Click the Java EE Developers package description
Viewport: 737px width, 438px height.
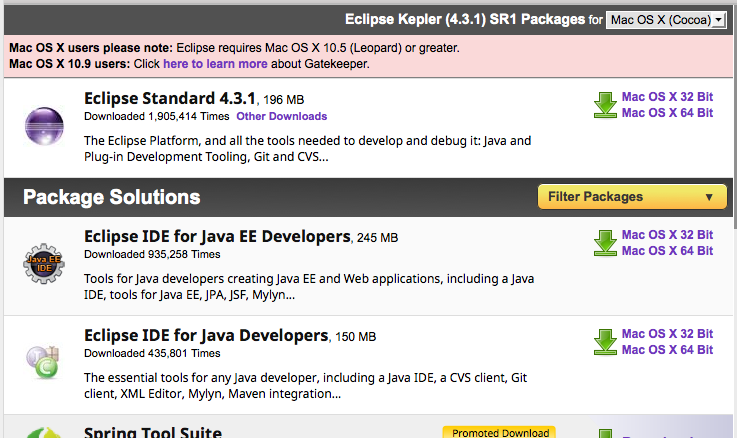tap(309, 287)
